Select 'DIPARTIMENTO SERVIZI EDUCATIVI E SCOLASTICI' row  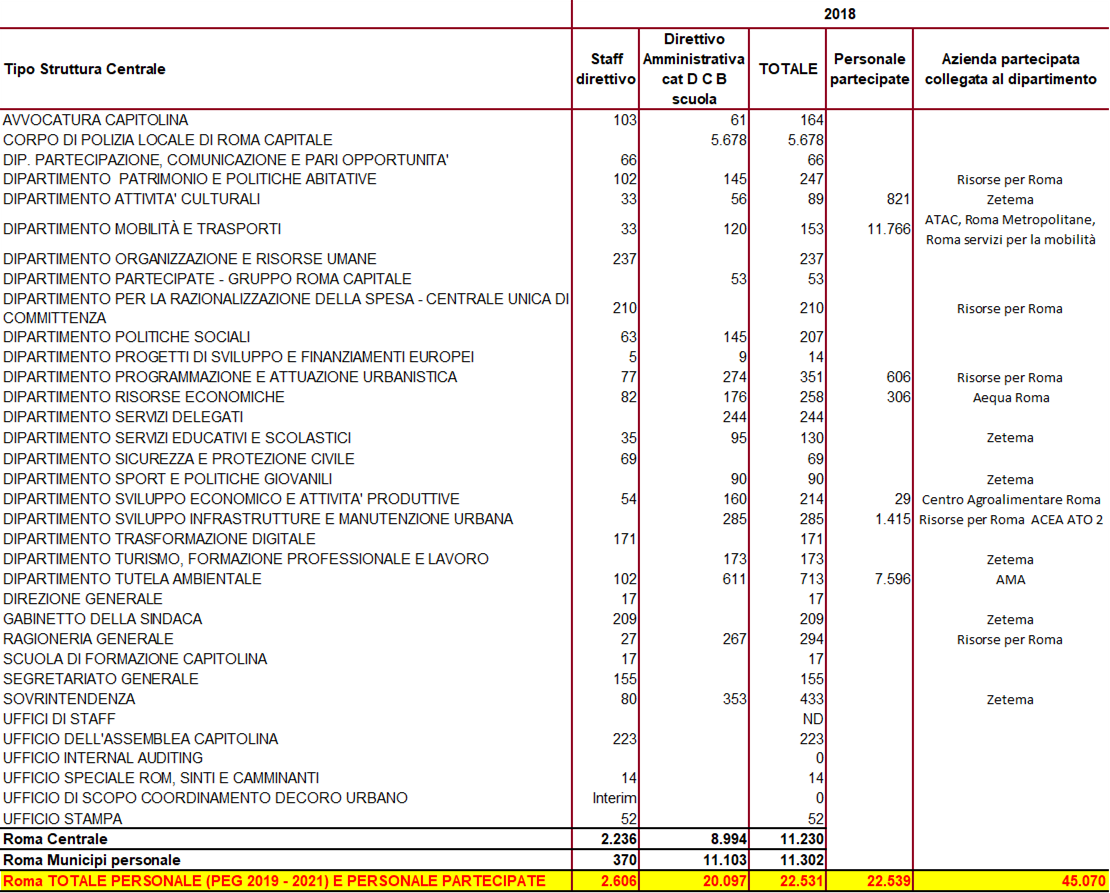pos(177,438)
